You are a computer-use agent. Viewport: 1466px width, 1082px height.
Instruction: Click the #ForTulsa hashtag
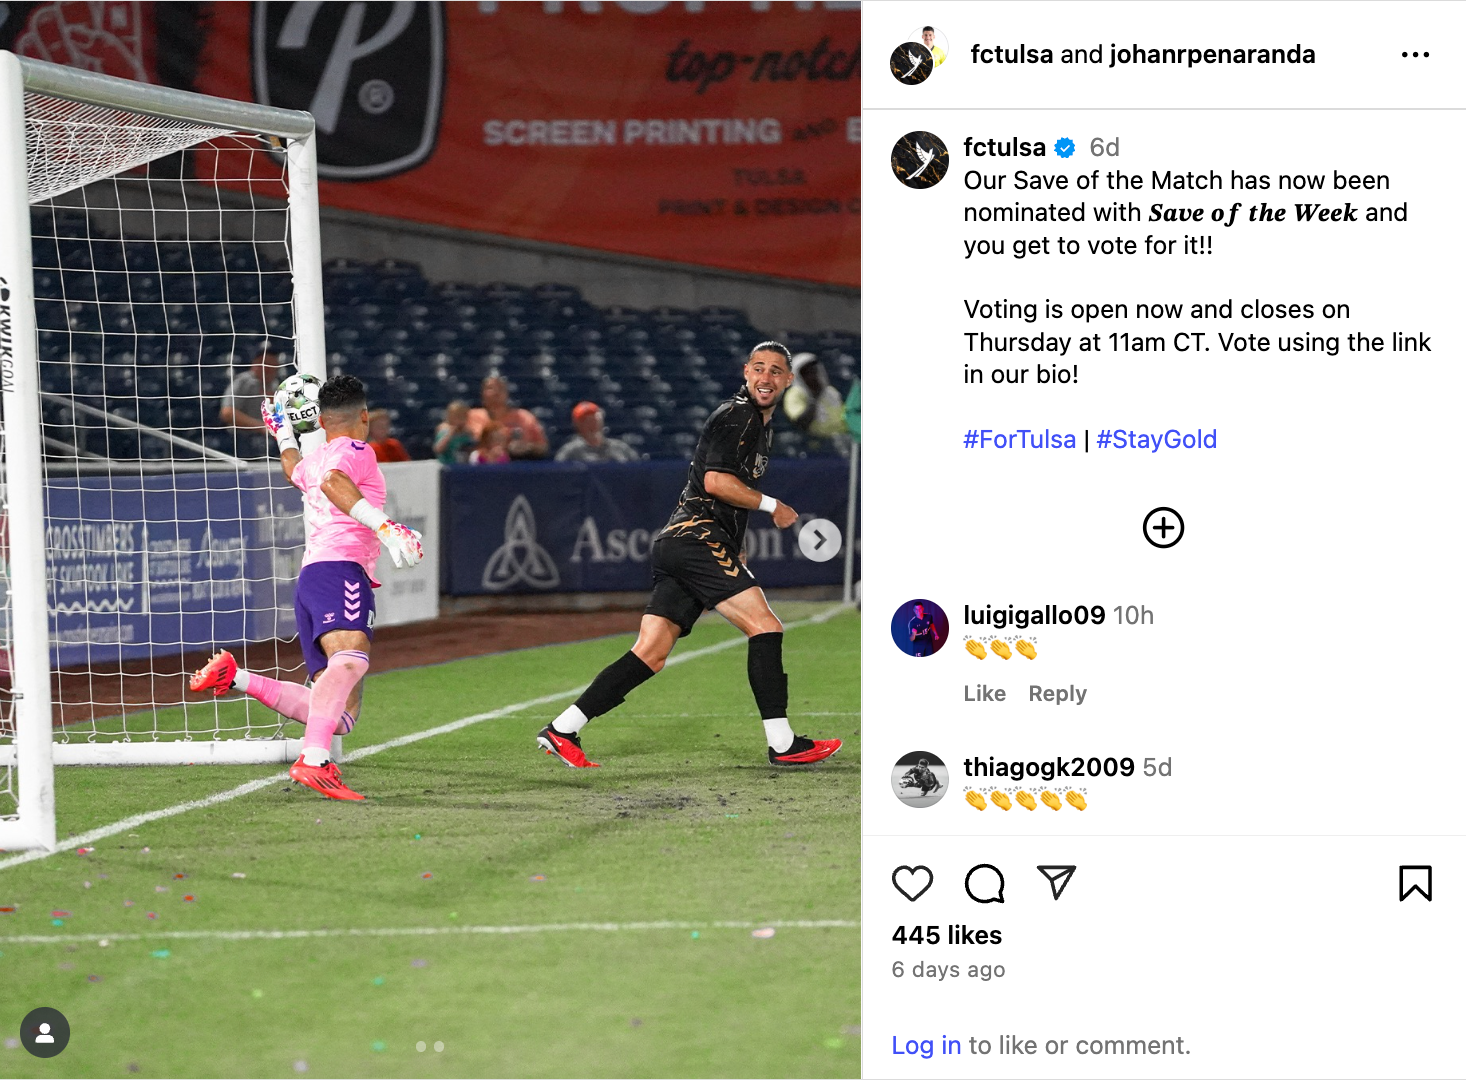pyautogui.click(x=1019, y=440)
